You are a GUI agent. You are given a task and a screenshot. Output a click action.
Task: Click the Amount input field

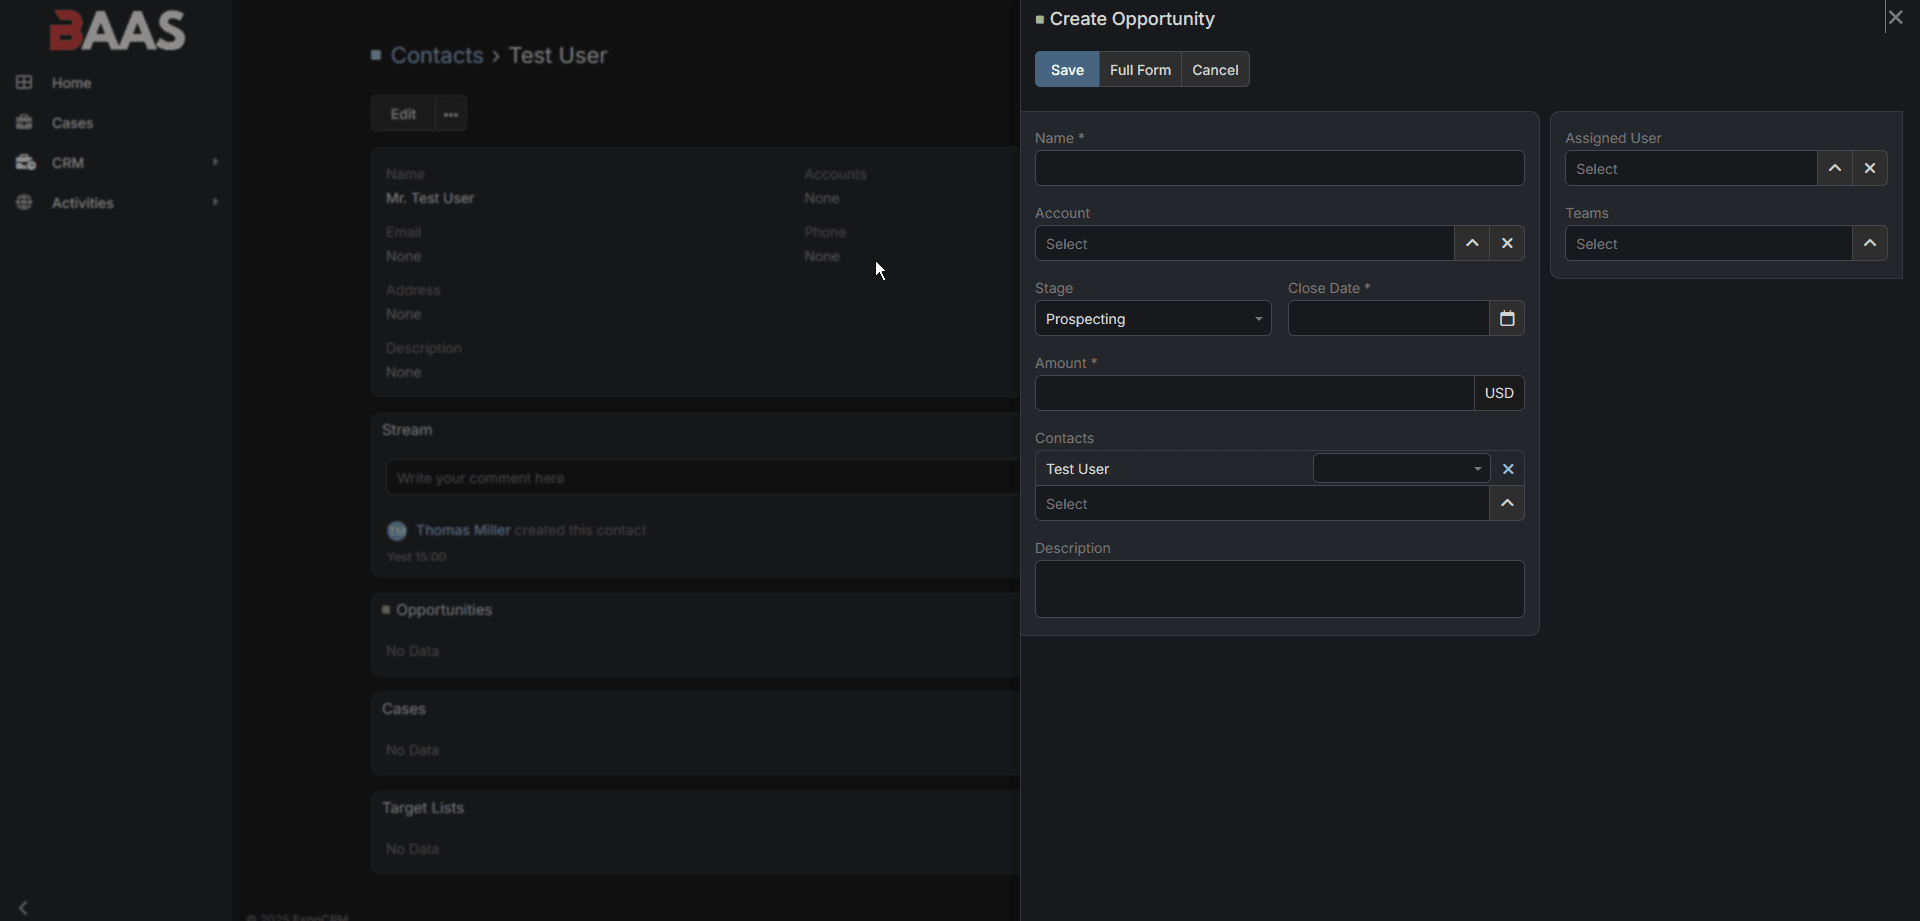coord(1252,392)
